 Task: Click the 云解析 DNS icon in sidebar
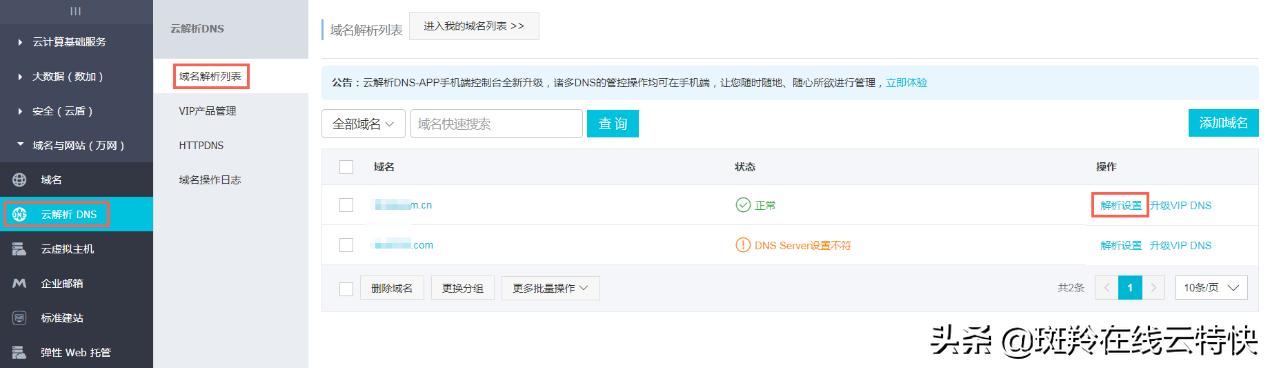tap(18, 214)
